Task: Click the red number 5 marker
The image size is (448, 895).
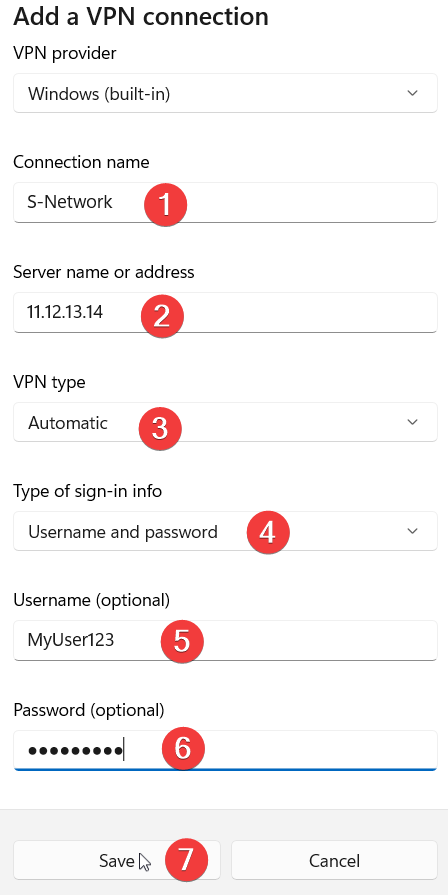Action: point(182,640)
